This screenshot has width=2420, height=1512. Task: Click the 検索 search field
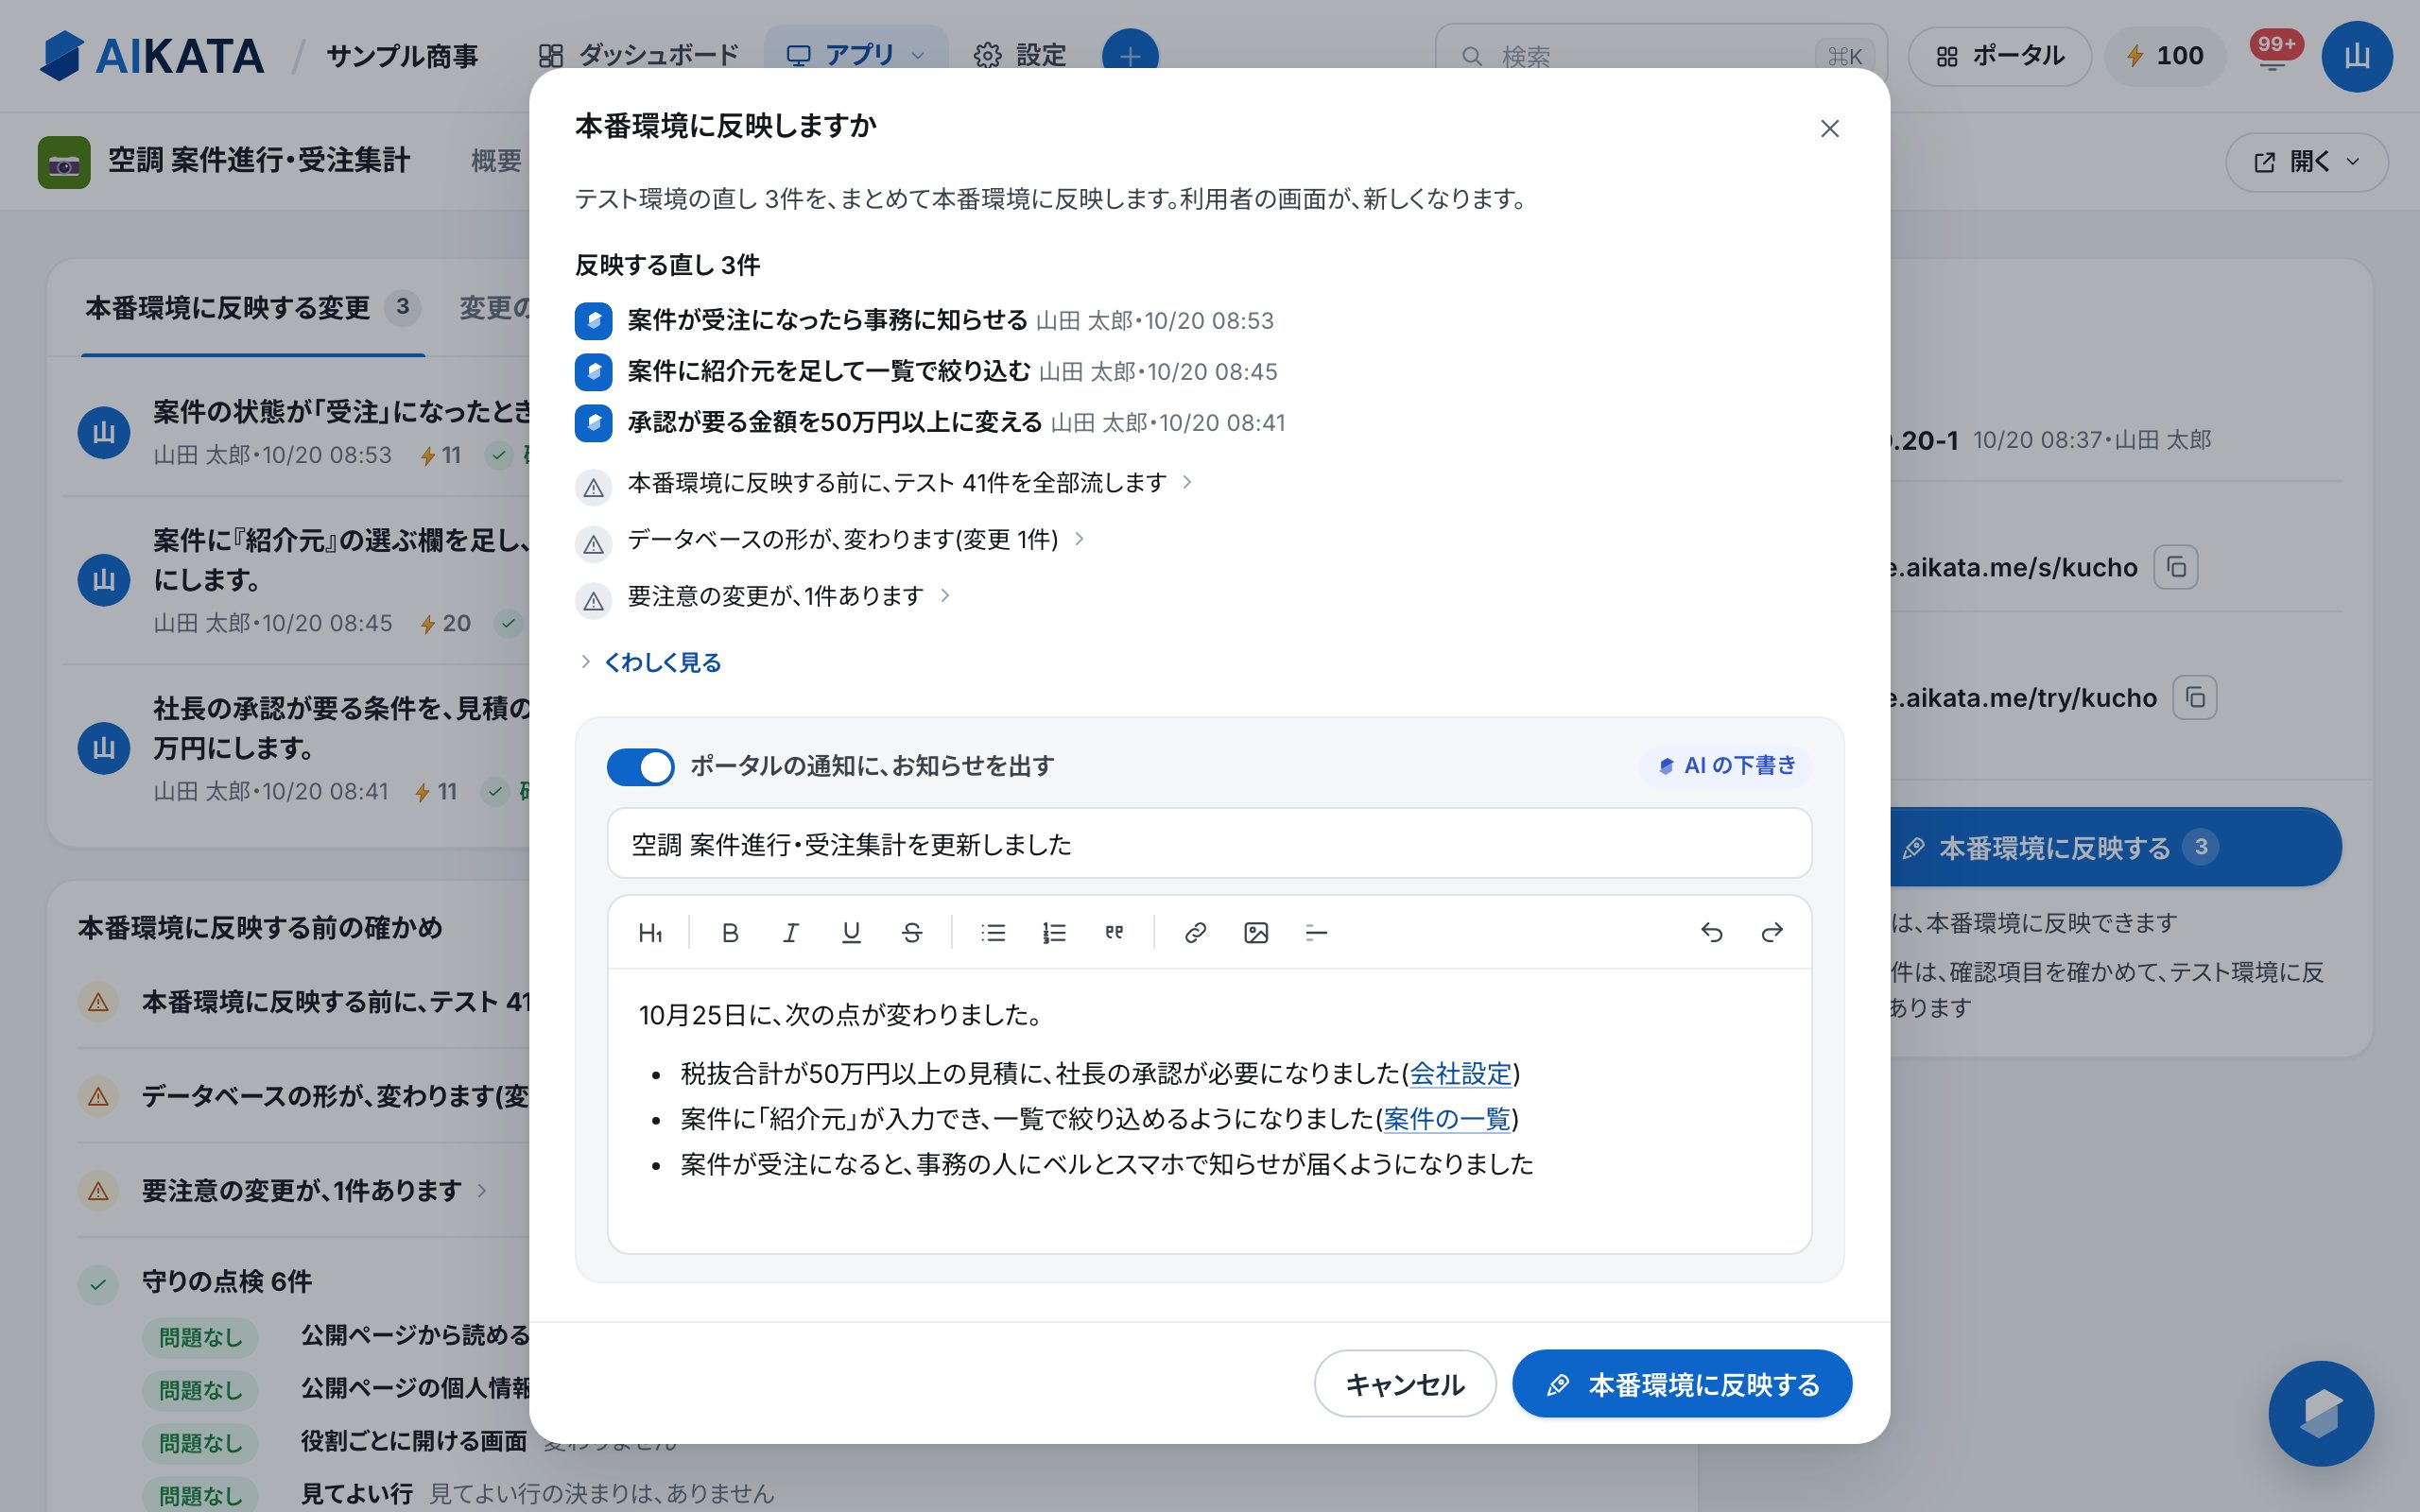(x=1661, y=56)
